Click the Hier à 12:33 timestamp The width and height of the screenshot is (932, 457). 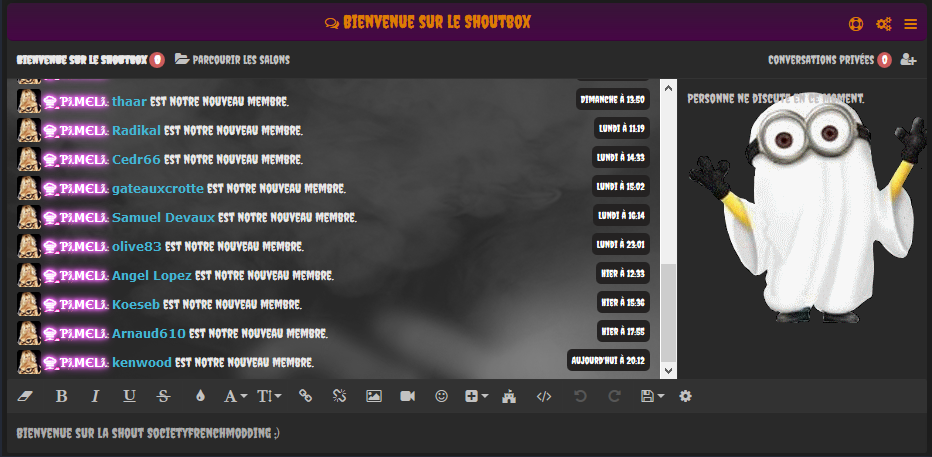pyautogui.click(x=623, y=273)
